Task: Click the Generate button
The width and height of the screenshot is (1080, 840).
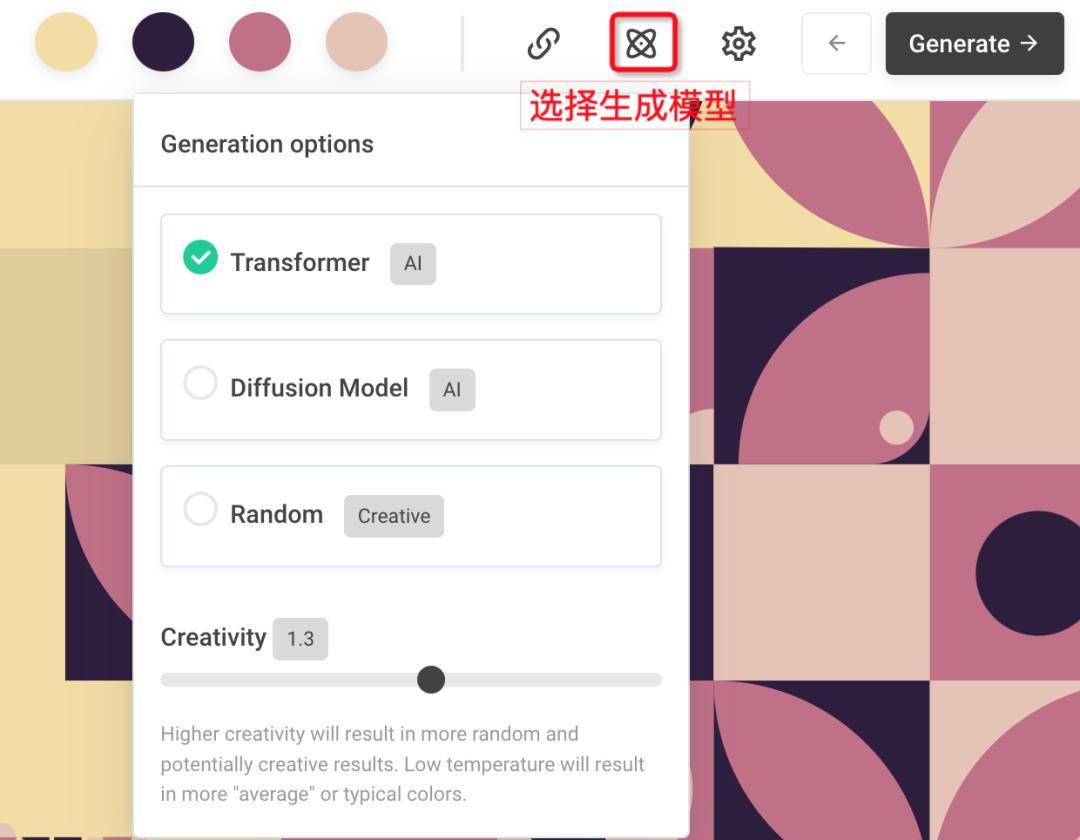Action: point(974,43)
